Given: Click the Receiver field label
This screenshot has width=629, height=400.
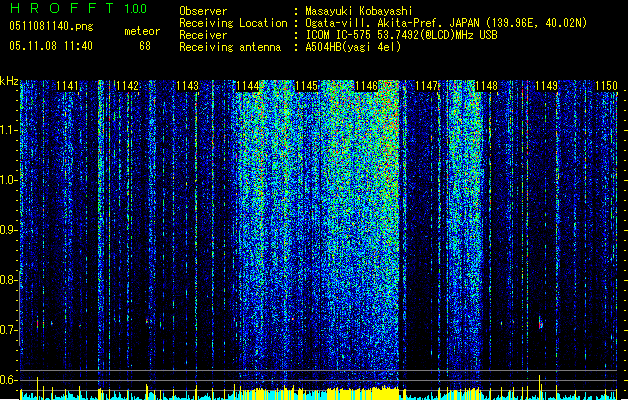Looking at the screenshot, I should pos(203,35).
